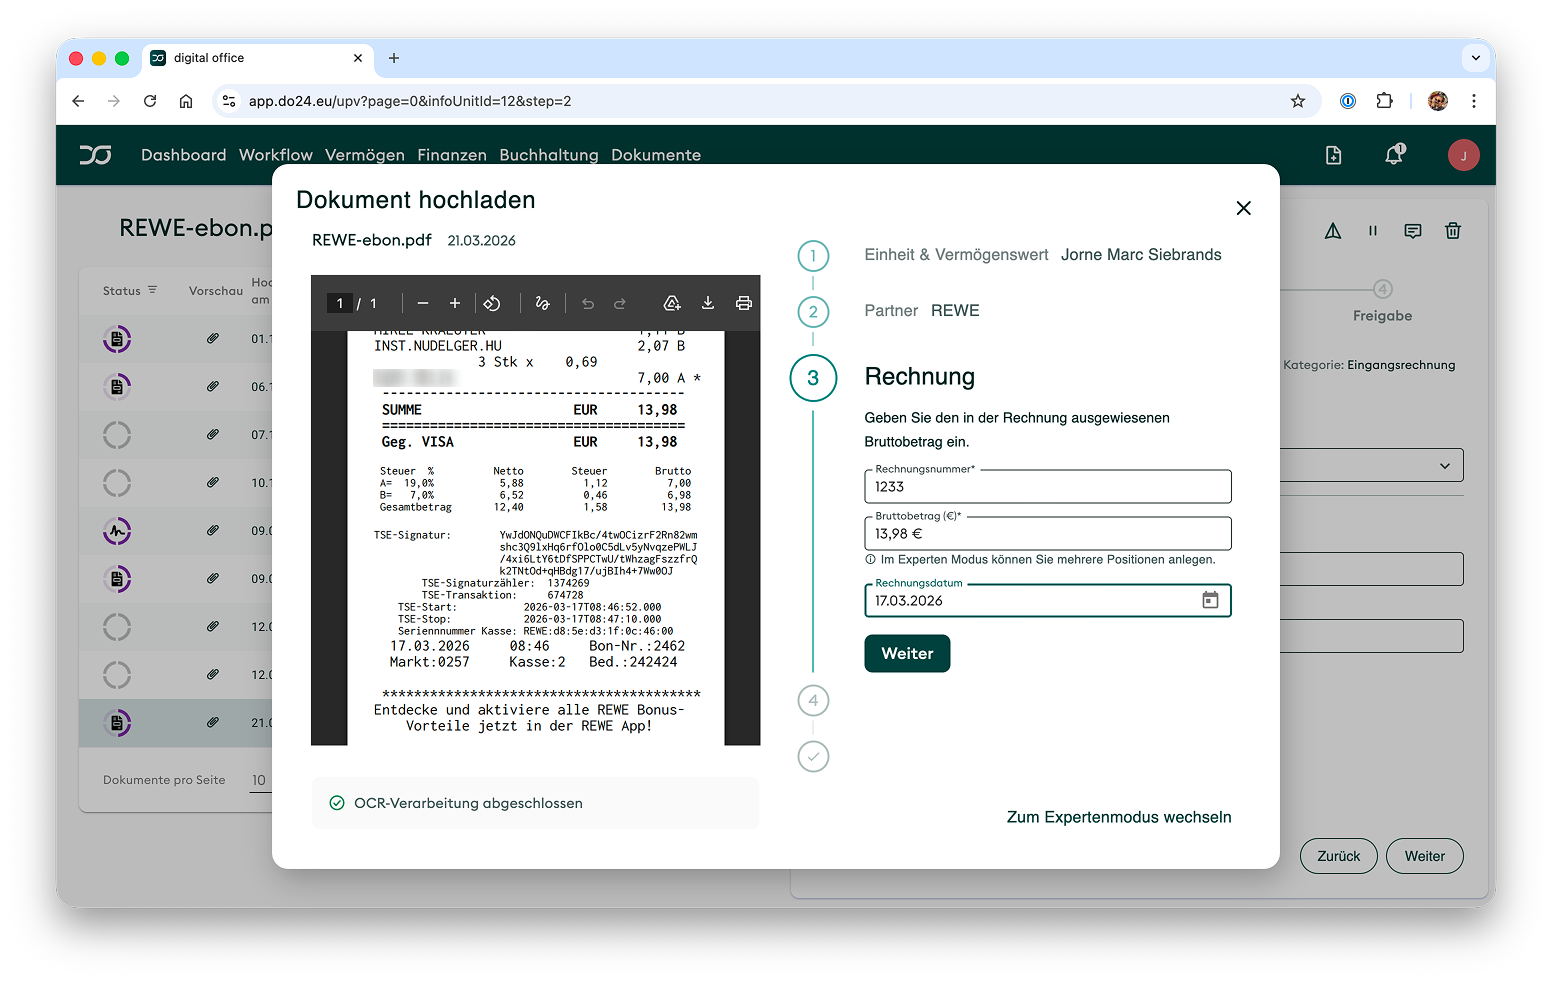Click the cloud upload icon in viewer
This screenshot has height=982, width=1552.
click(x=672, y=303)
